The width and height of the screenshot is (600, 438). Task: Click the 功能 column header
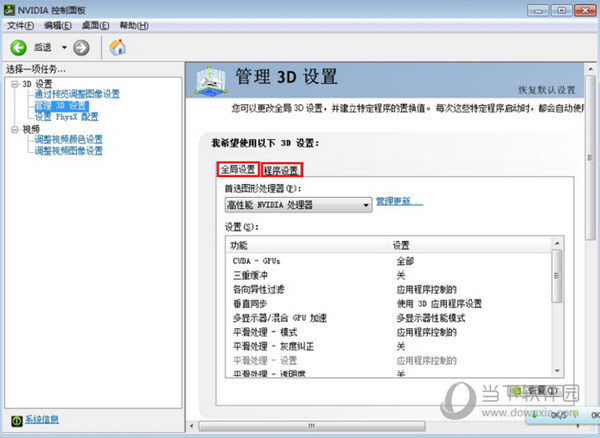click(x=308, y=245)
